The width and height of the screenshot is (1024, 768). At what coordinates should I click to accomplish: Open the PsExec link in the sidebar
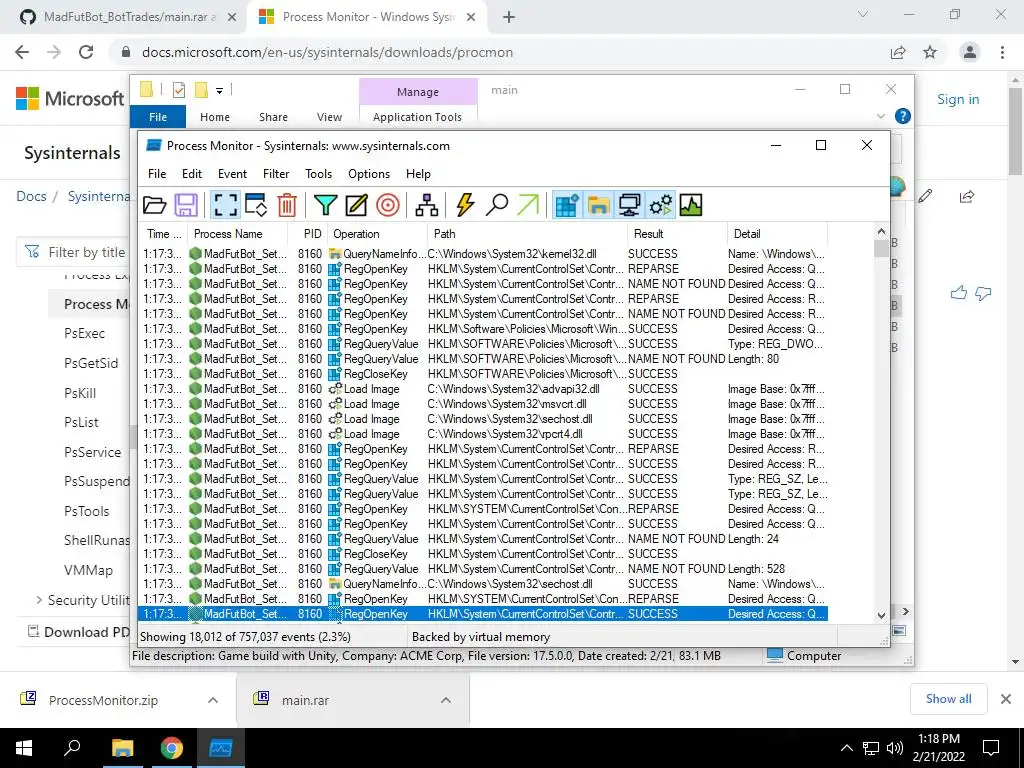click(84, 333)
